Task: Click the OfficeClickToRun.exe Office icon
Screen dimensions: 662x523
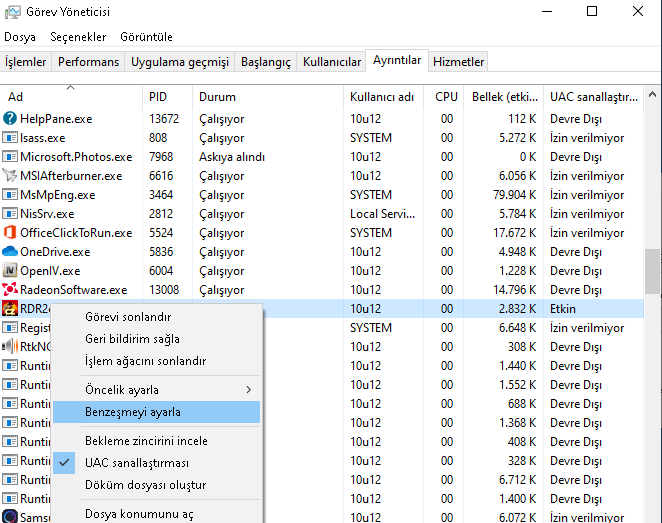Action: click(x=10, y=233)
